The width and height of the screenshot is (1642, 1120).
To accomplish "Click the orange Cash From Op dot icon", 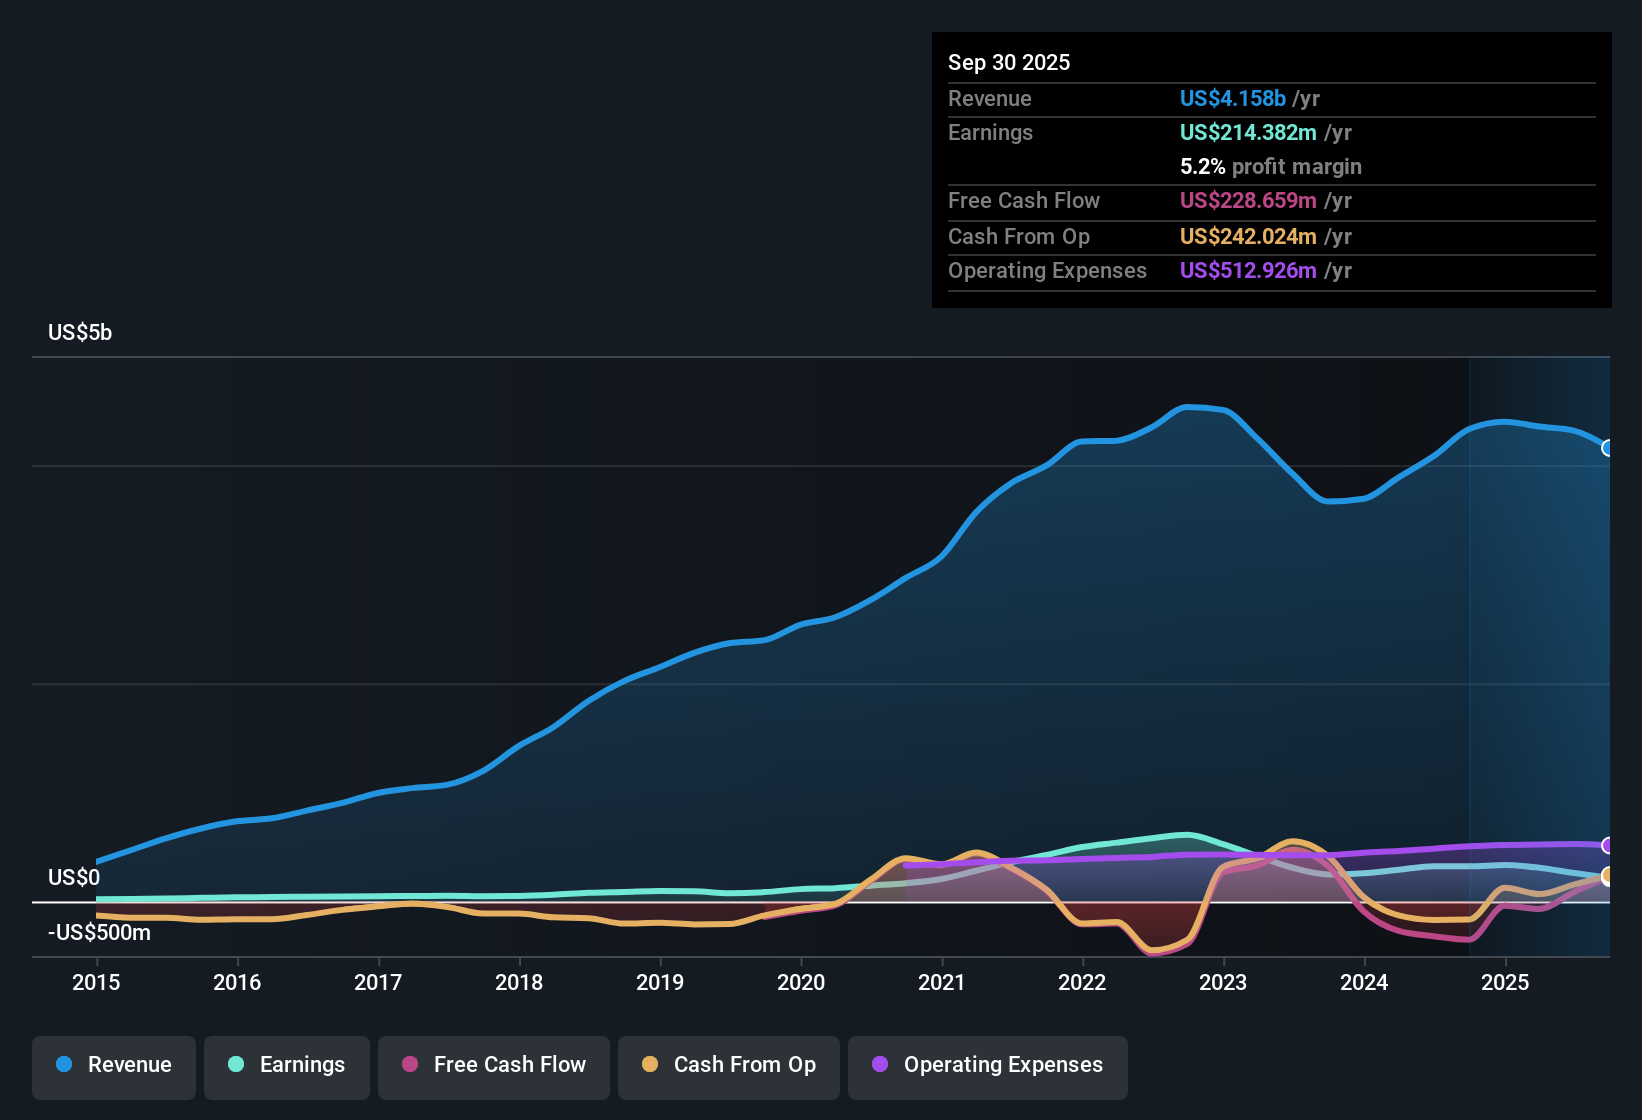I will point(650,1065).
